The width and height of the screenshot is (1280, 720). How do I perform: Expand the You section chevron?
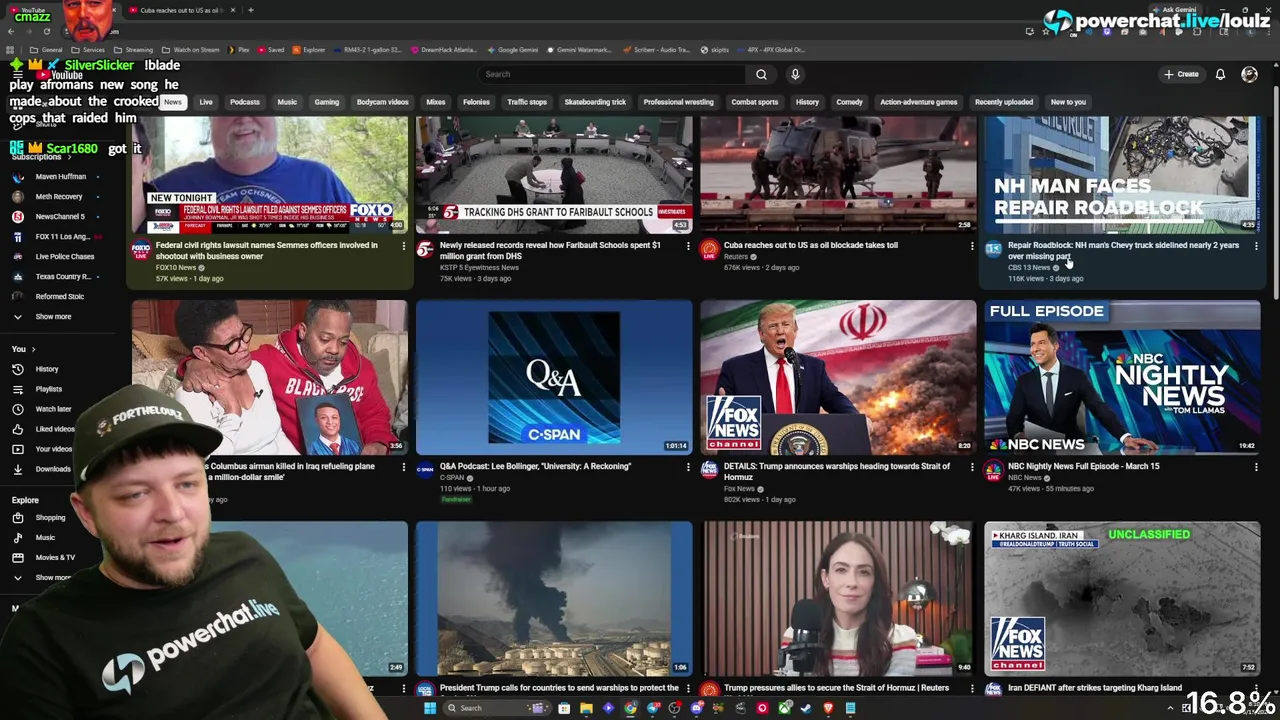[33, 349]
